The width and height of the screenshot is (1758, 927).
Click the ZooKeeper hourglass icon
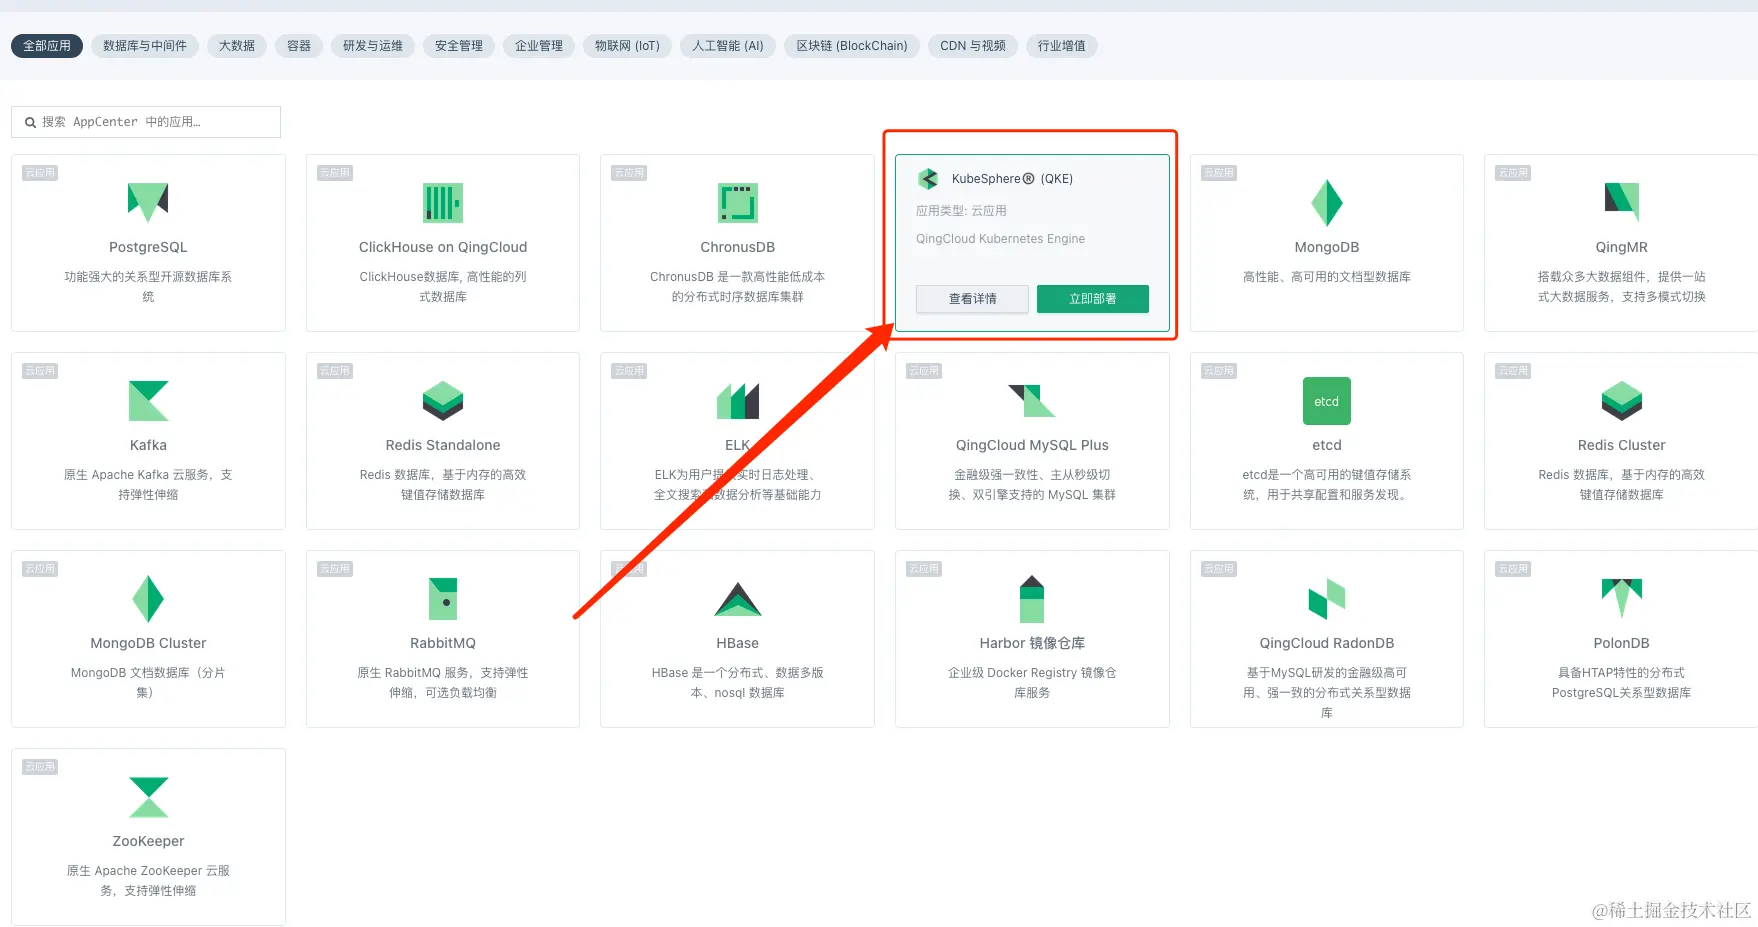pos(148,797)
